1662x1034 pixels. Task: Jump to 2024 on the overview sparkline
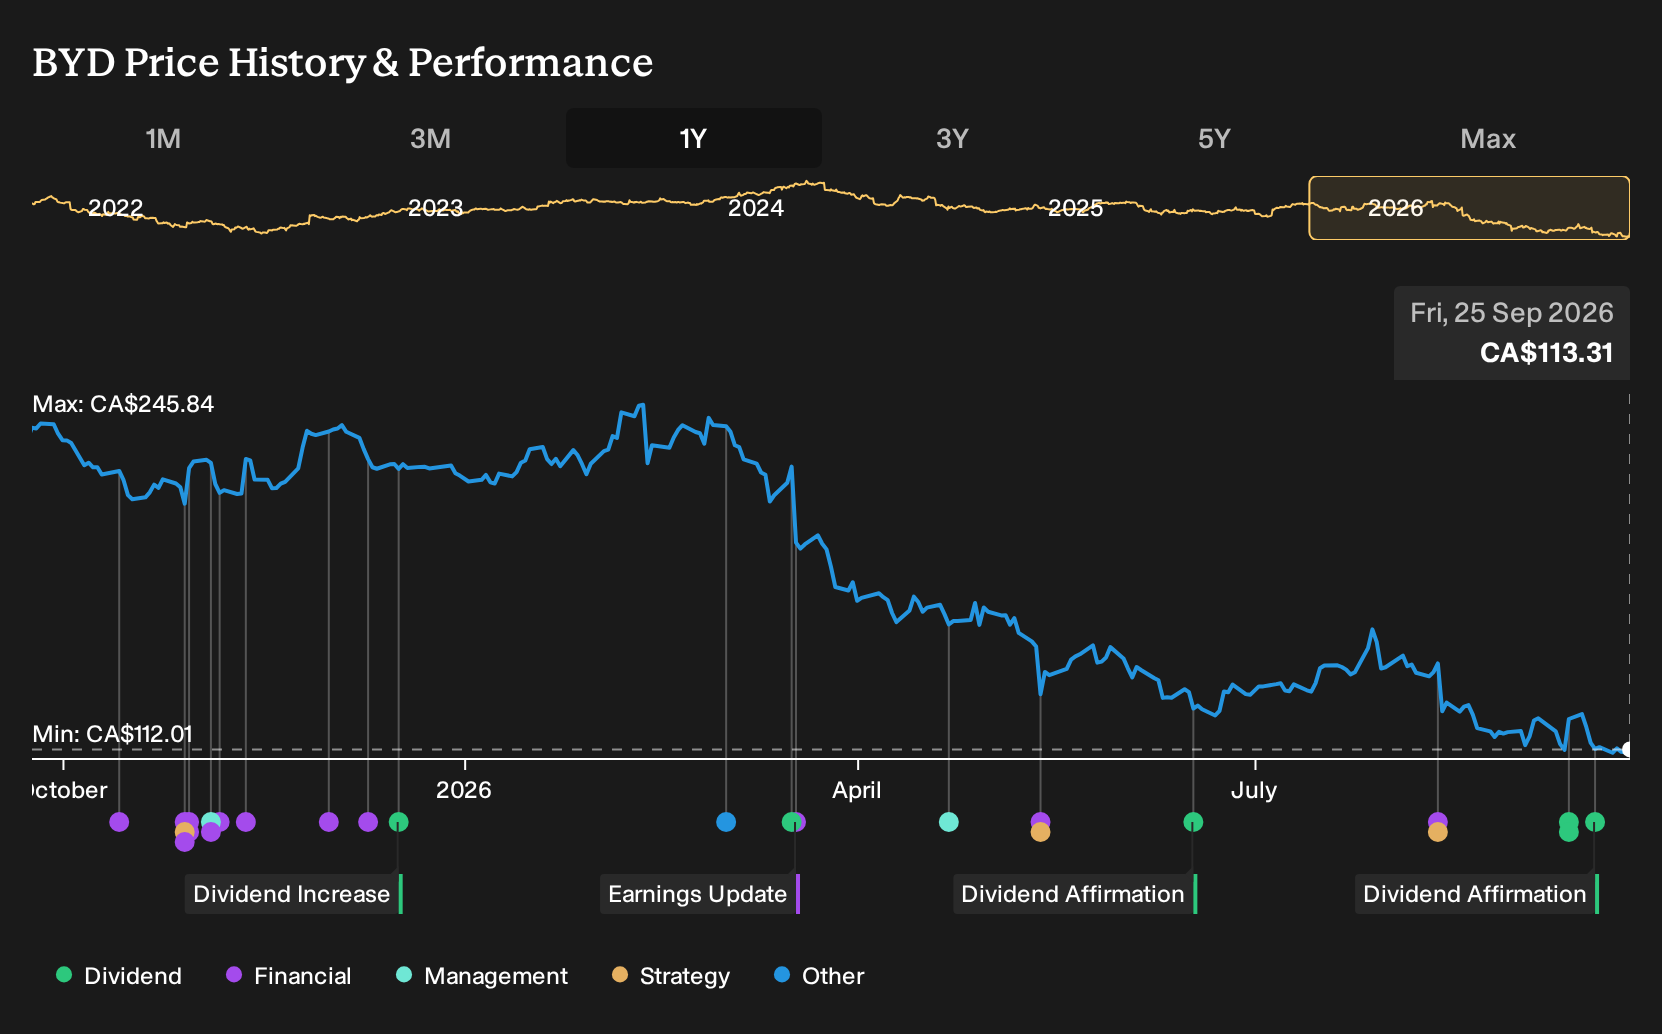click(756, 208)
